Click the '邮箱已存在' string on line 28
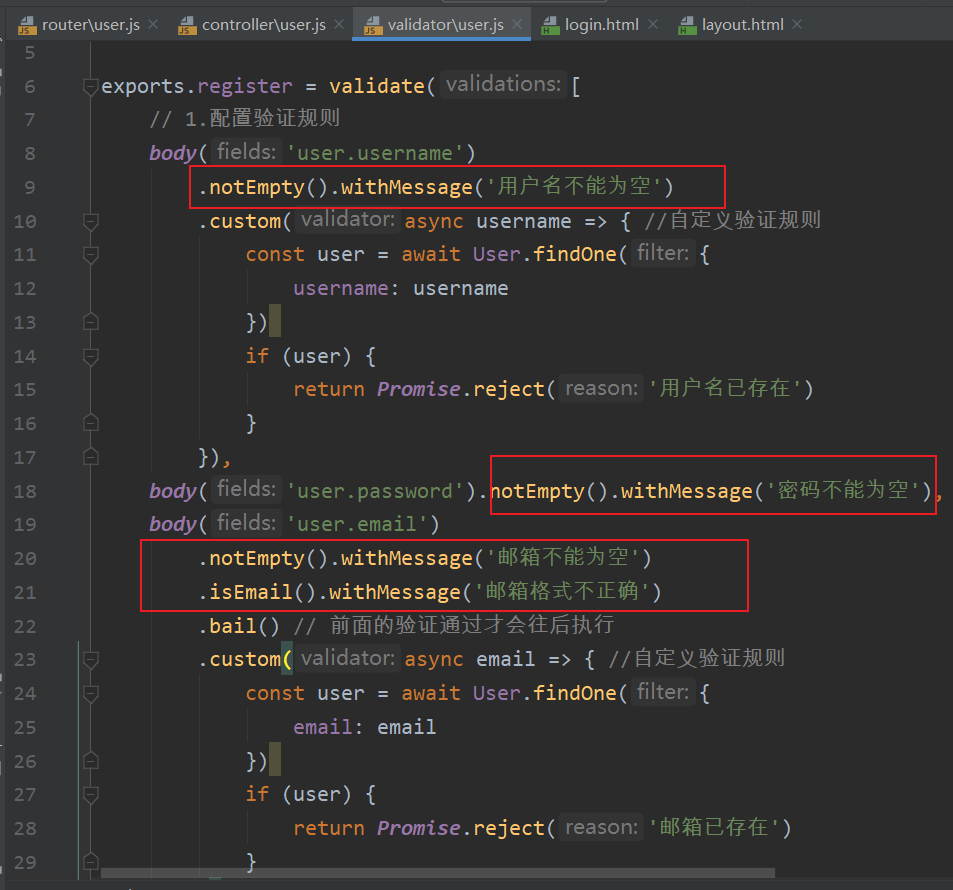The width and height of the screenshot is (953, 890). tap(714, 827)
